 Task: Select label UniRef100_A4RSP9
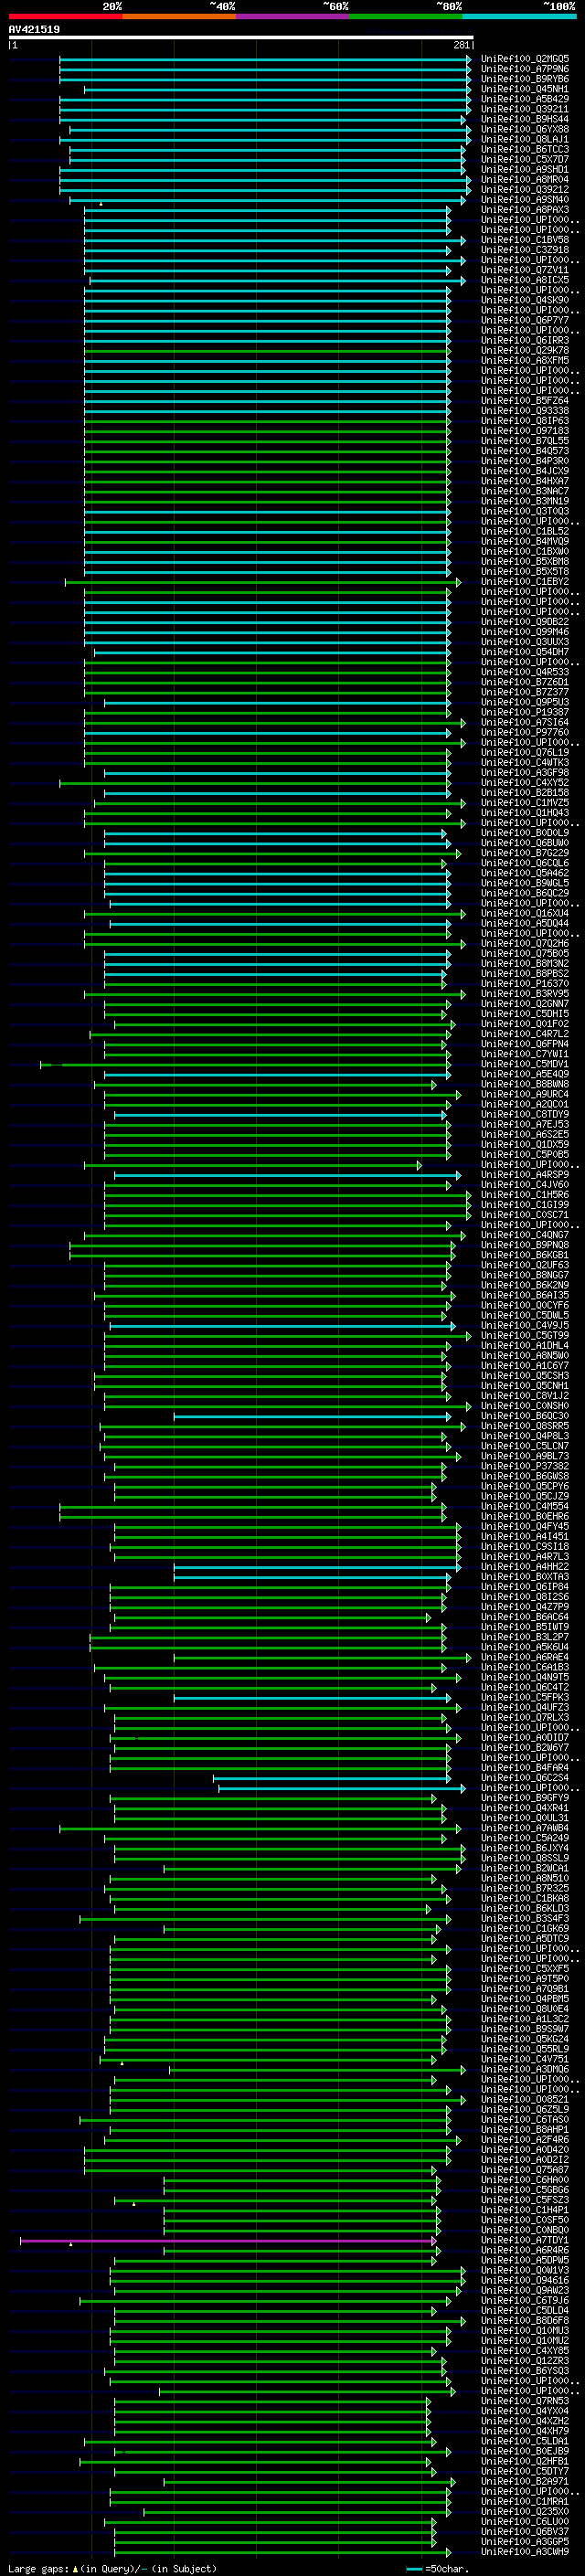click(x=525, y=1175)
